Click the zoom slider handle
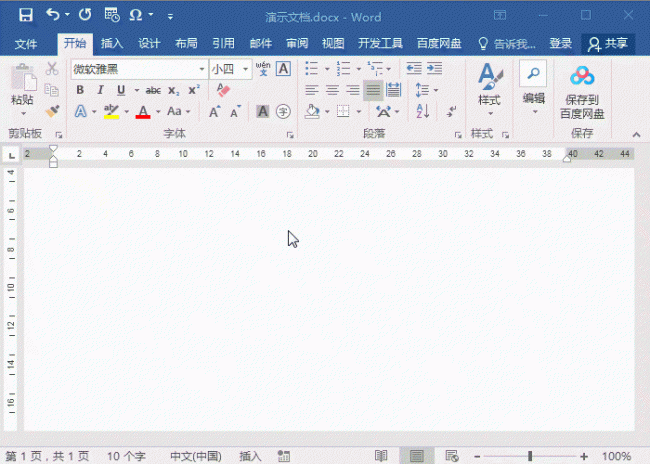650x464 pixels. (530, 456)
